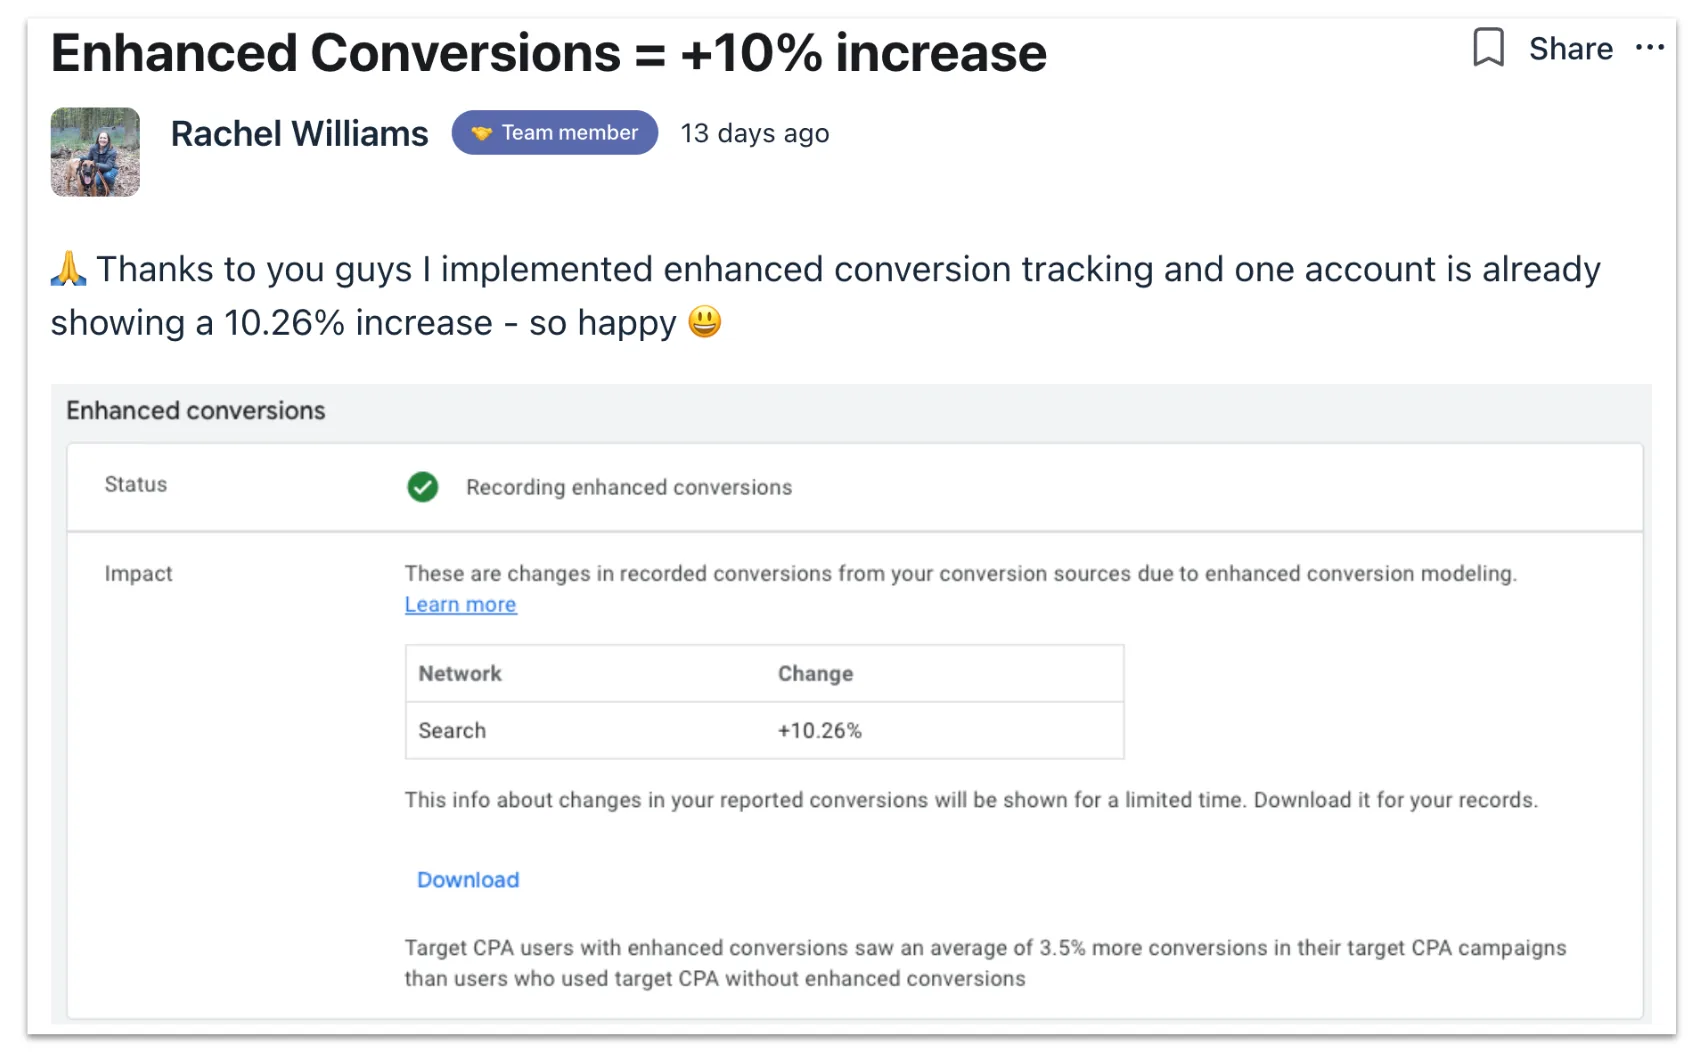Click the praying hands emoji
The width and height of the screenshot is (1702, 1064).
pos(68,268)
